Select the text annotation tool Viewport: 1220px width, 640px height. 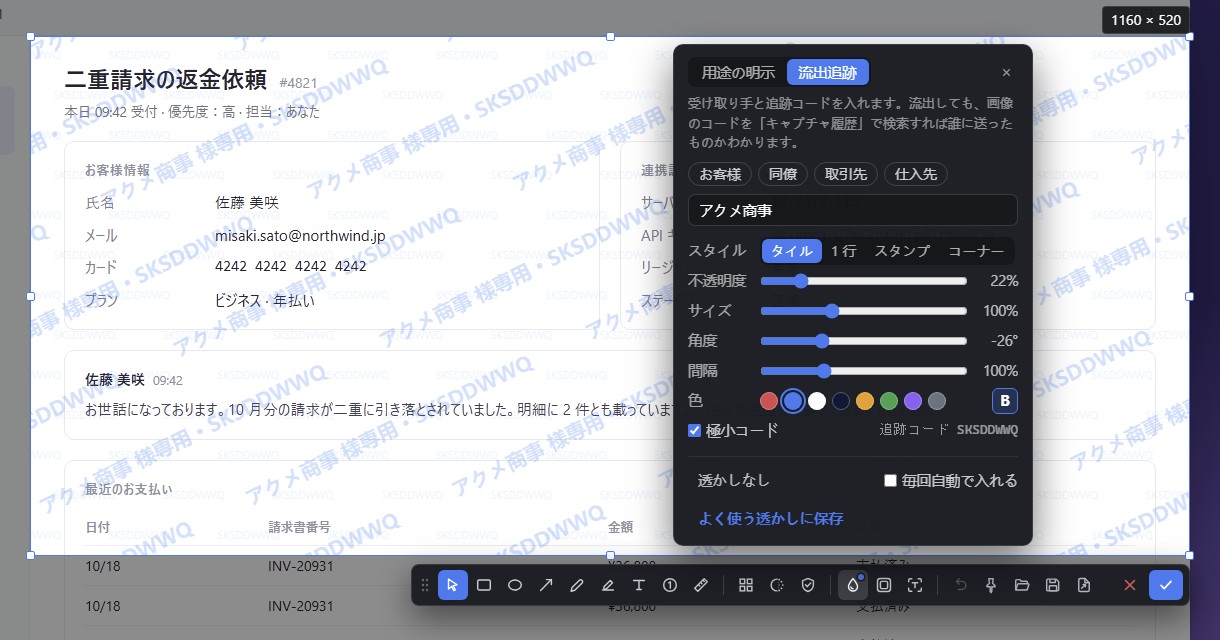(639, 585)
